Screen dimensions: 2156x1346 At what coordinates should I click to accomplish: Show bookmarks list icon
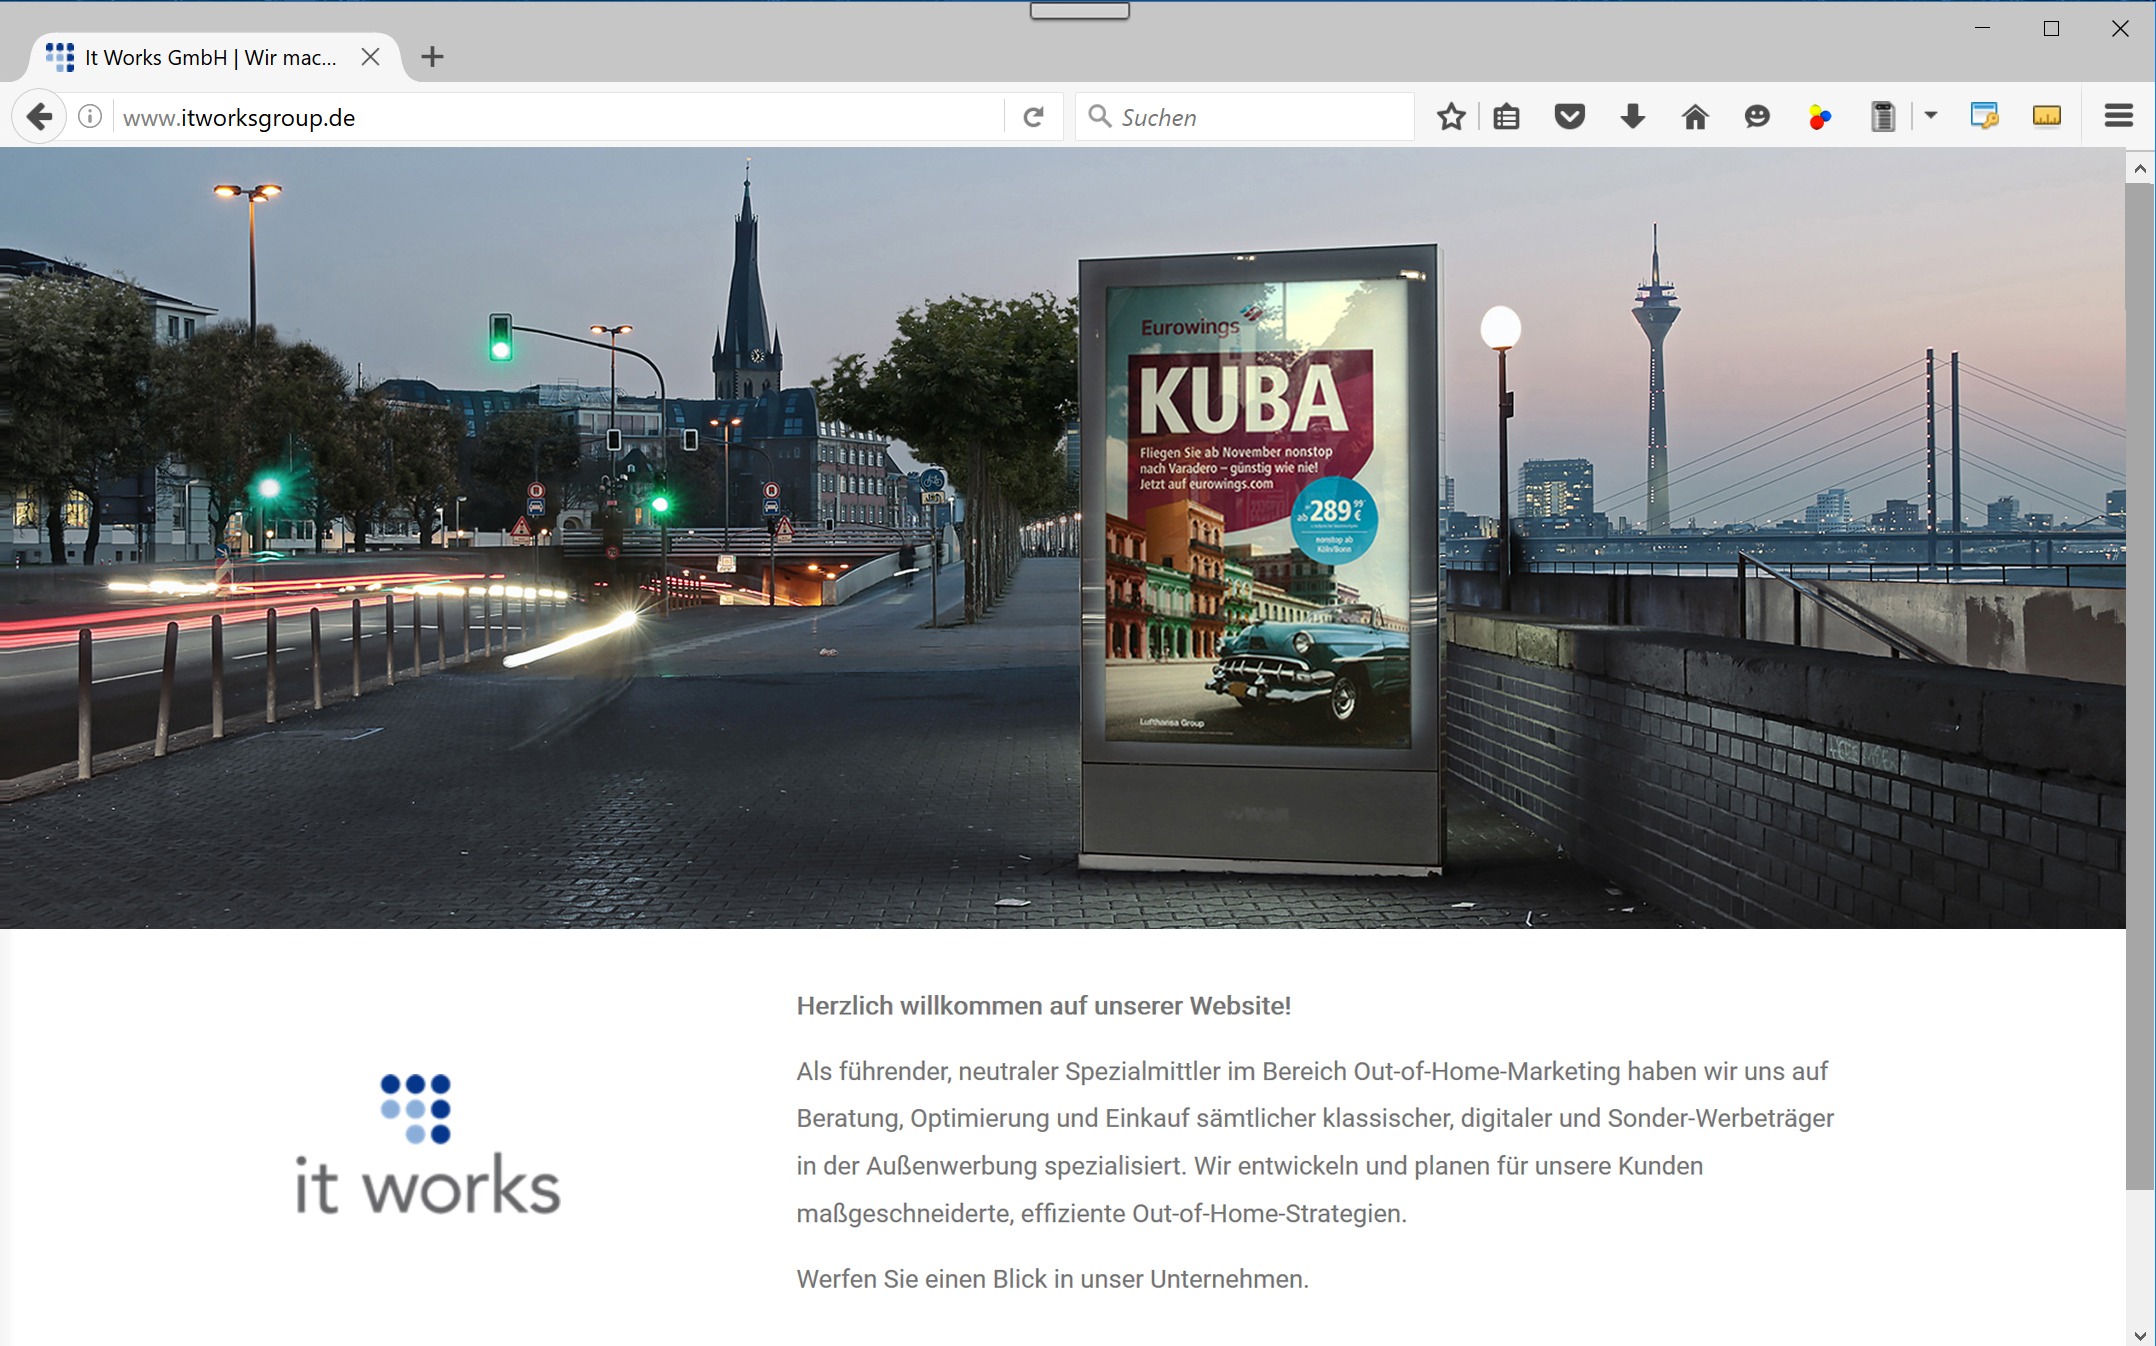tap(1506, 117)
